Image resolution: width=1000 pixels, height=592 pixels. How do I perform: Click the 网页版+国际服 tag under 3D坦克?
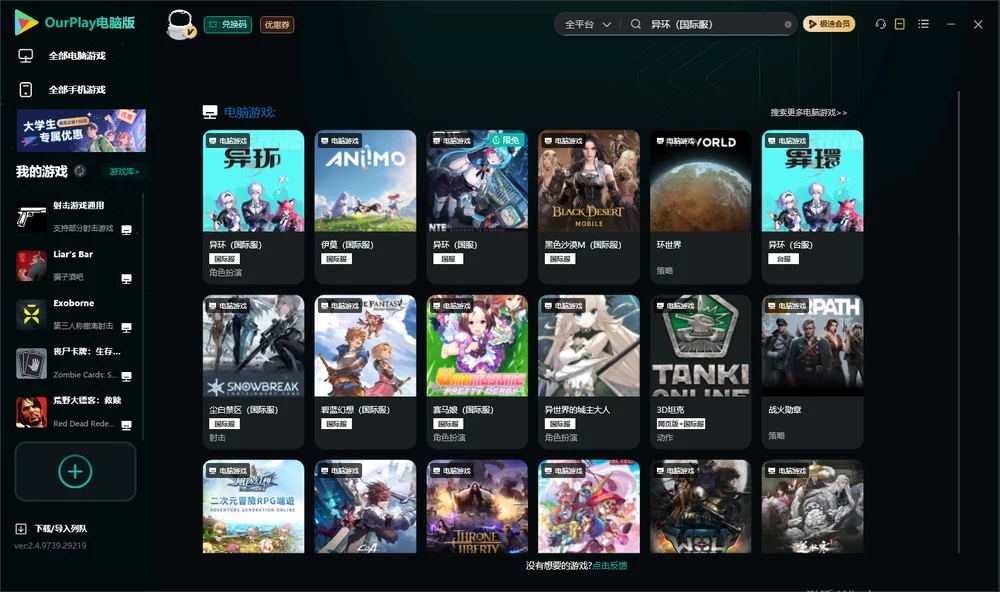tap(680, 424)
